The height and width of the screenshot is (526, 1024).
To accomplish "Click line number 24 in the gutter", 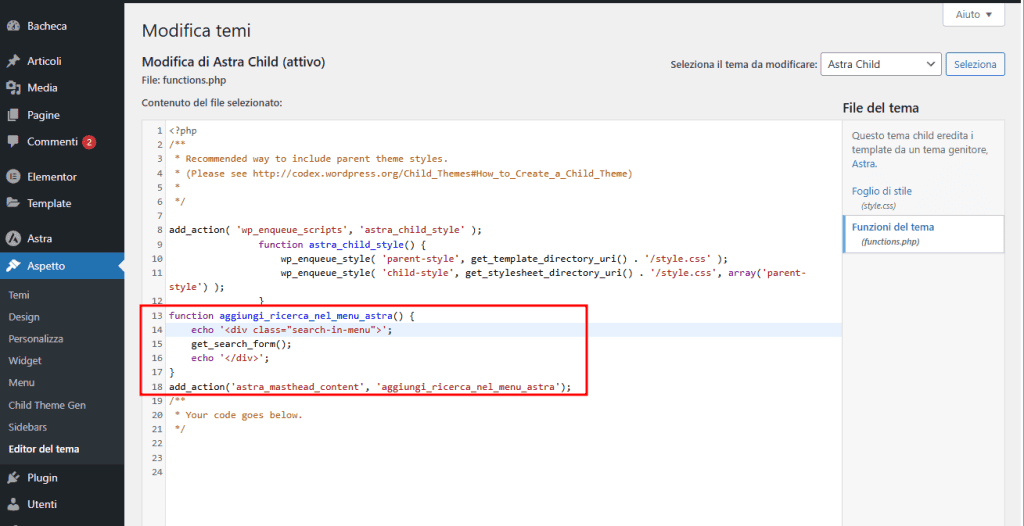I will click(x=157, y=472).
